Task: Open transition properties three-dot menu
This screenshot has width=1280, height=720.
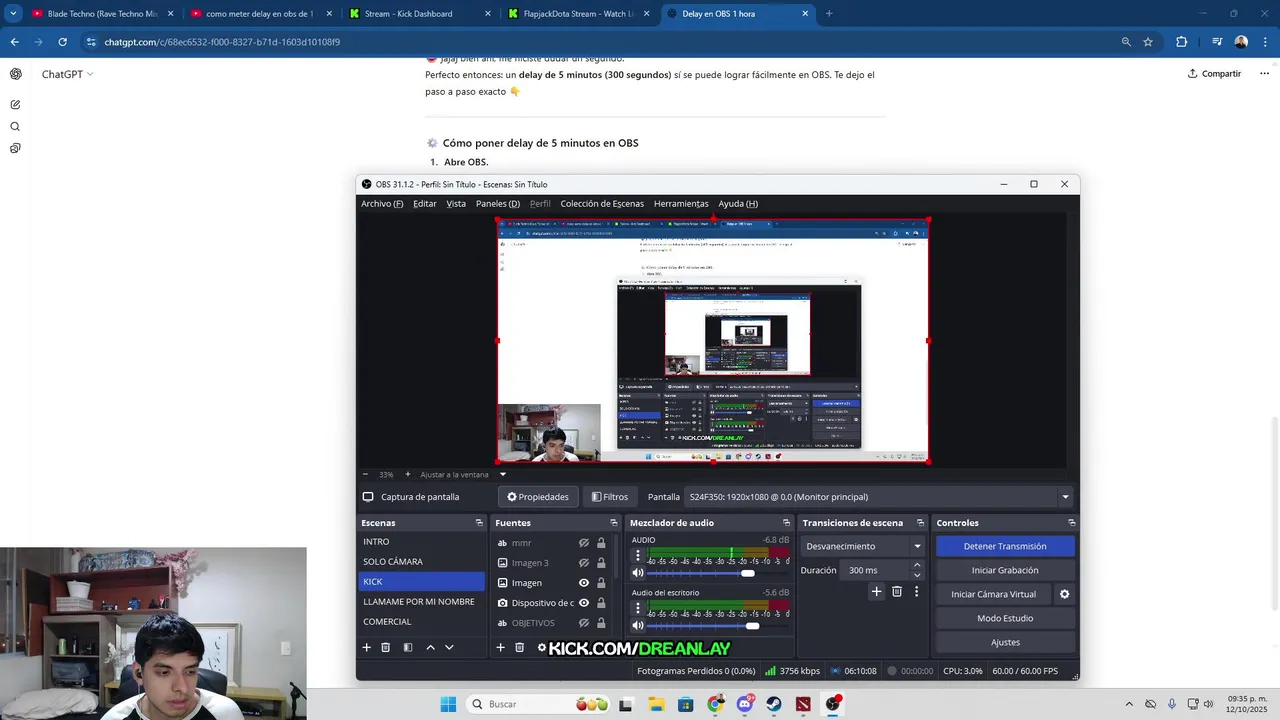Action: pyautogui.click(x=916, y=592)
